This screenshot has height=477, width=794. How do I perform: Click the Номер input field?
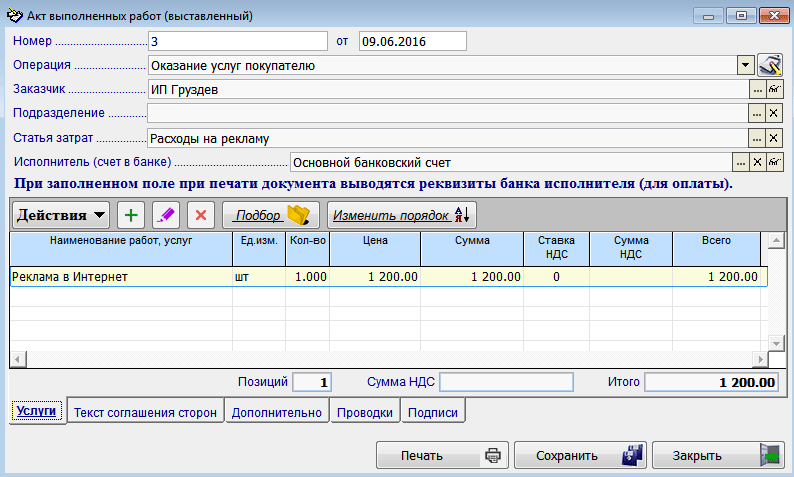pos(238,41)
